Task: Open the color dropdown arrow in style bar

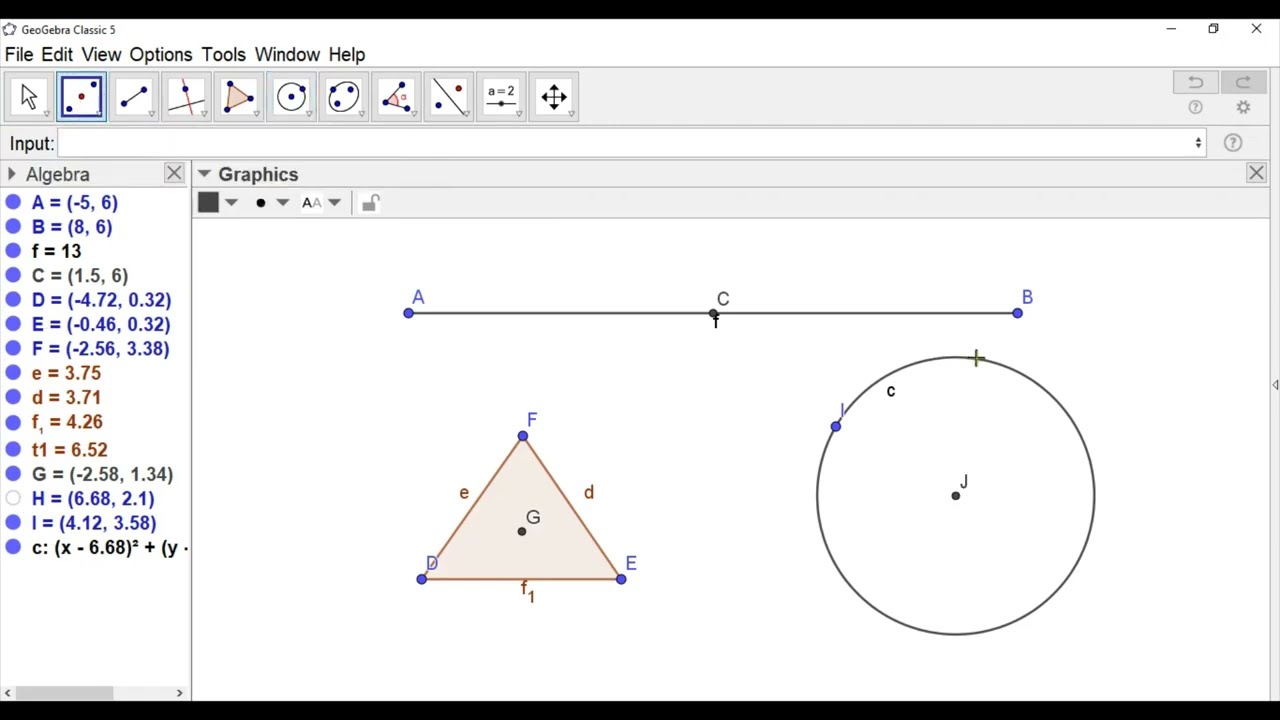Action: point(231,203)
